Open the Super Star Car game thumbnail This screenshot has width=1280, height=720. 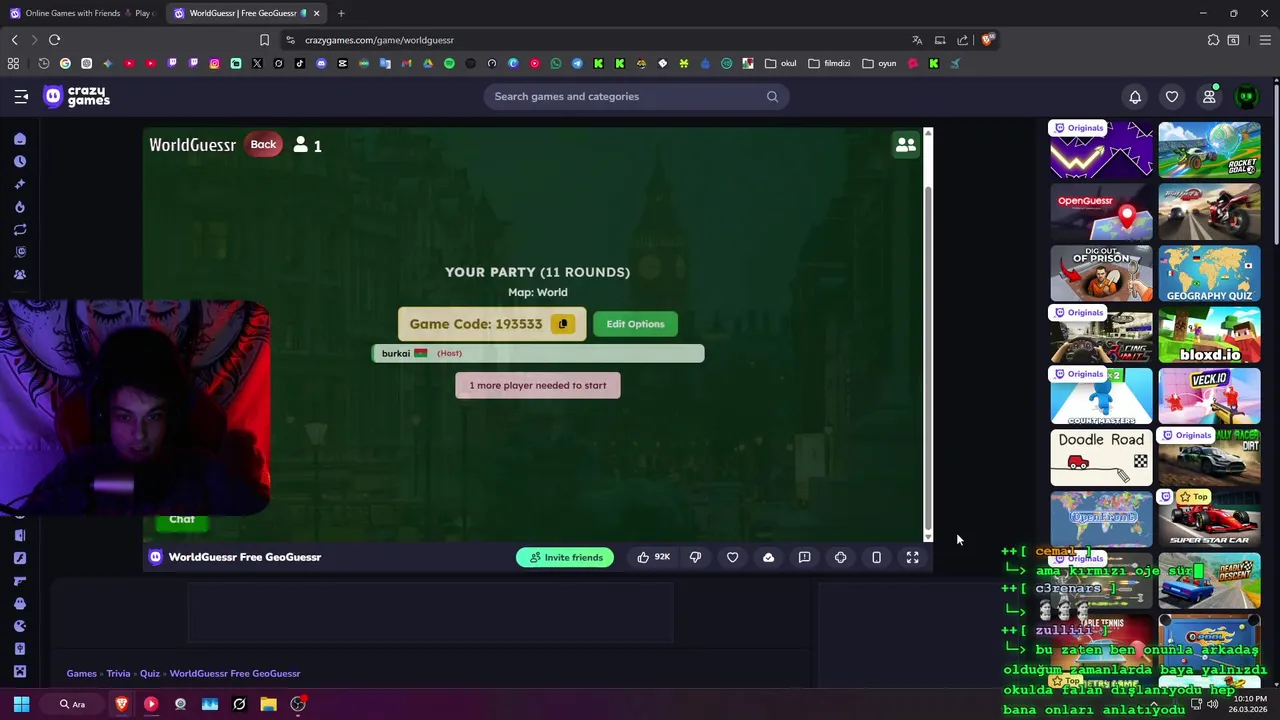[x=1209, y=519]
